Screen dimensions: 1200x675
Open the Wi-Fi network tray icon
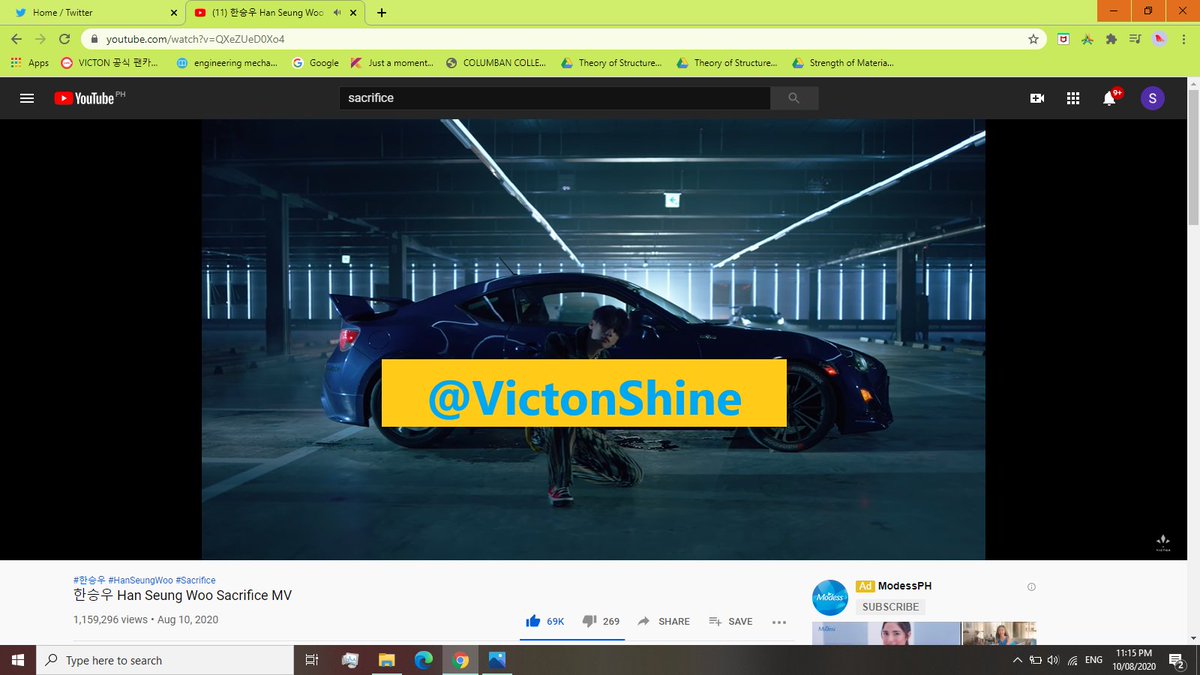pos(1072,660)
